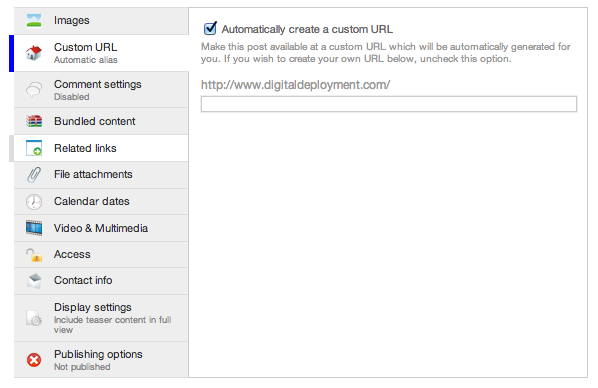
Task: Open the File attachments section
Action: (x=101, y=175)
